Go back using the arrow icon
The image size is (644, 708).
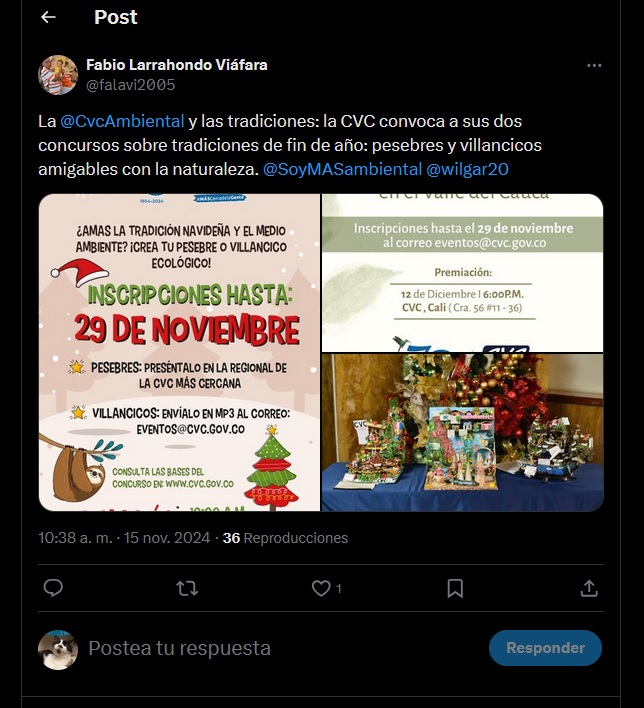(48, 17)
